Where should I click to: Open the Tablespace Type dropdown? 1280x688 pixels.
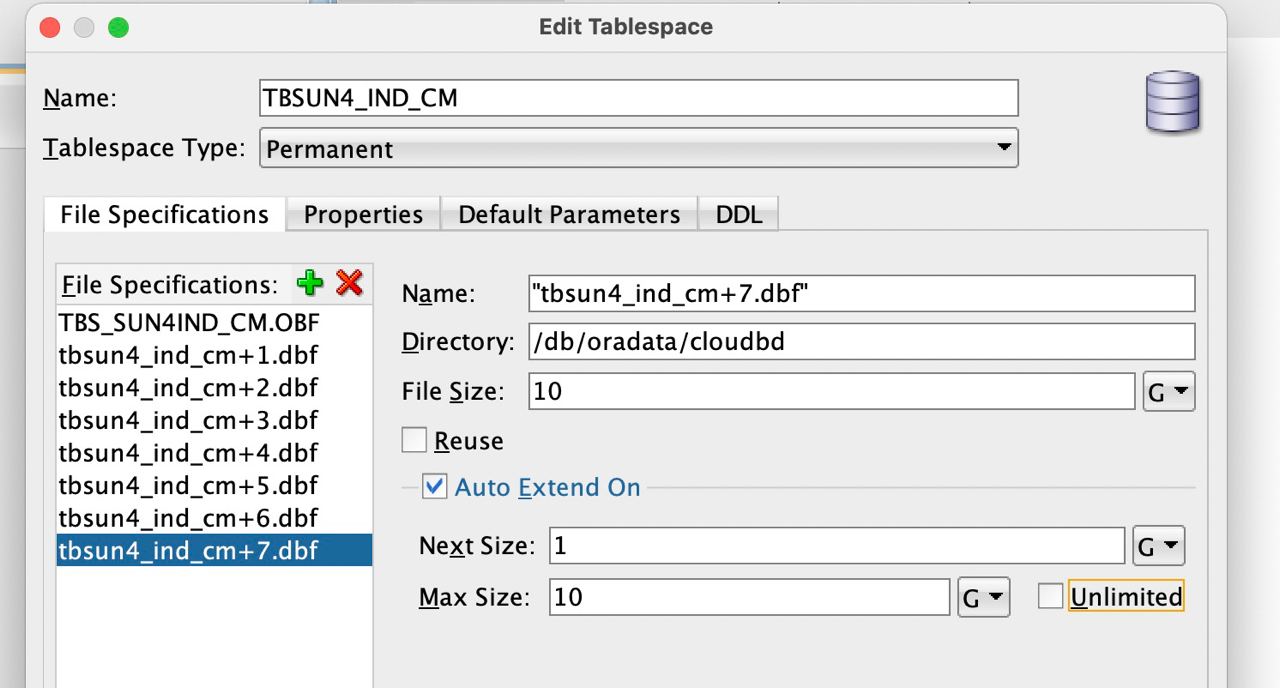point(639,148)
